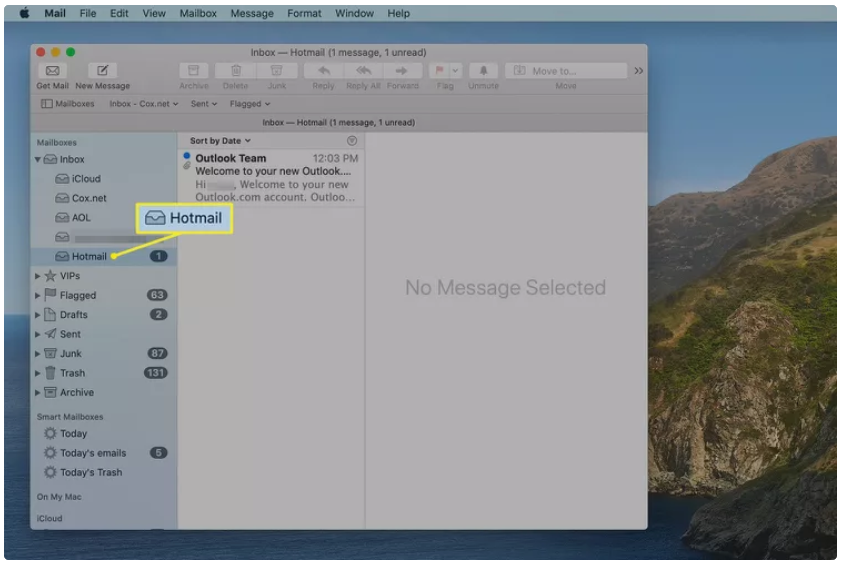Select the iCloud inbox
841x561 pixels.
coord(104,179)
